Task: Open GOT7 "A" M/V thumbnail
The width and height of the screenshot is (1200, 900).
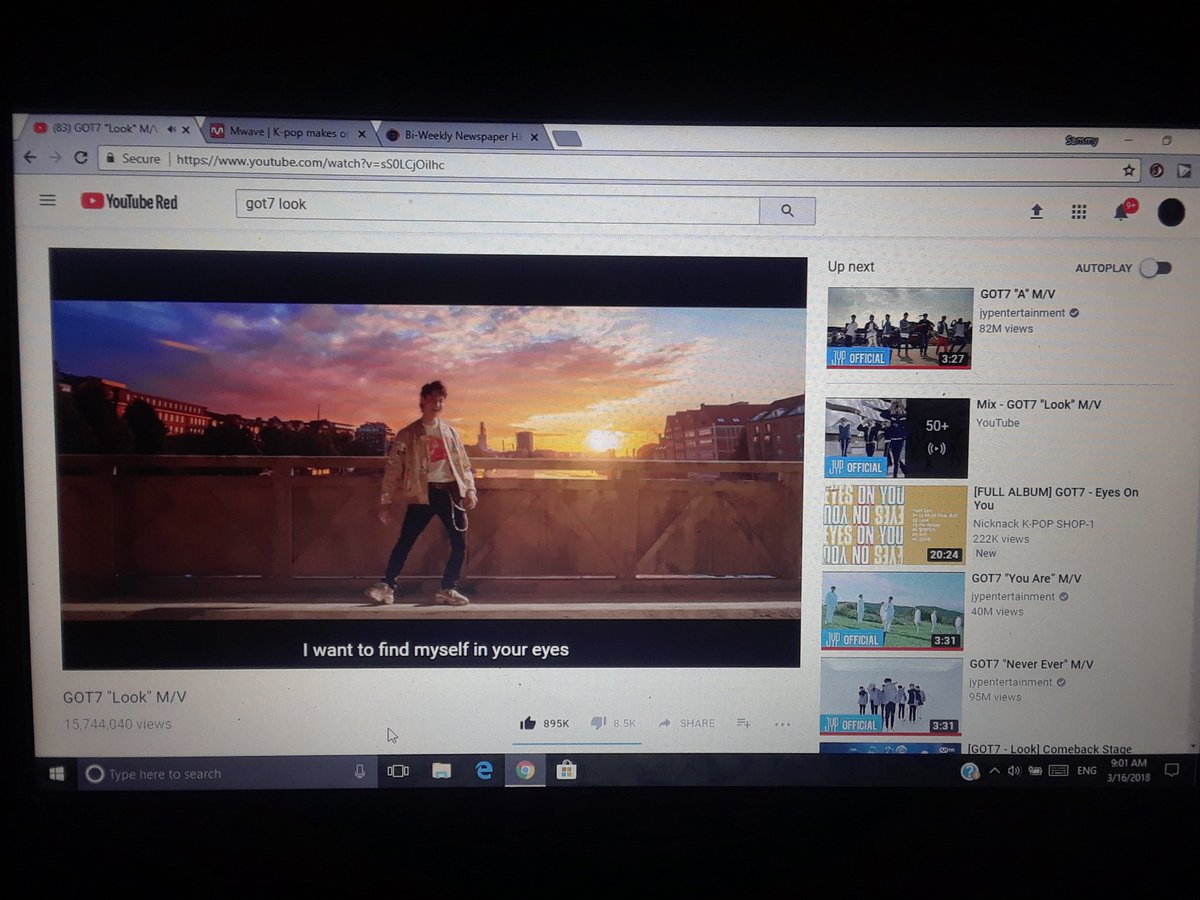Action: click(899, 328)
